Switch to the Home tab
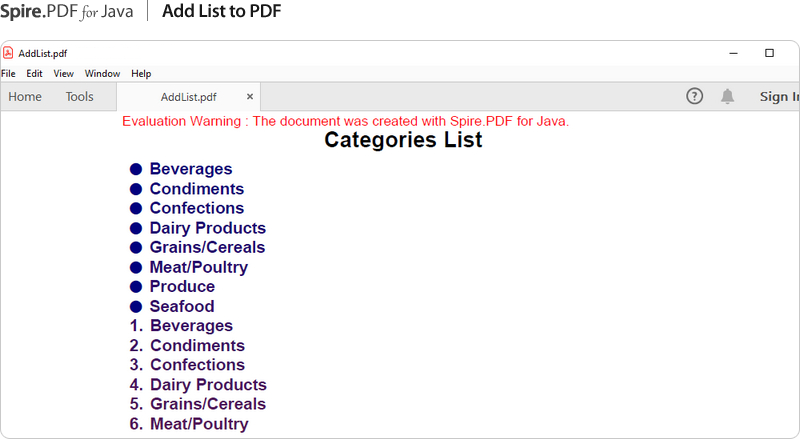Viewport: 800px width, 440px height. click(x=25, y=97)
